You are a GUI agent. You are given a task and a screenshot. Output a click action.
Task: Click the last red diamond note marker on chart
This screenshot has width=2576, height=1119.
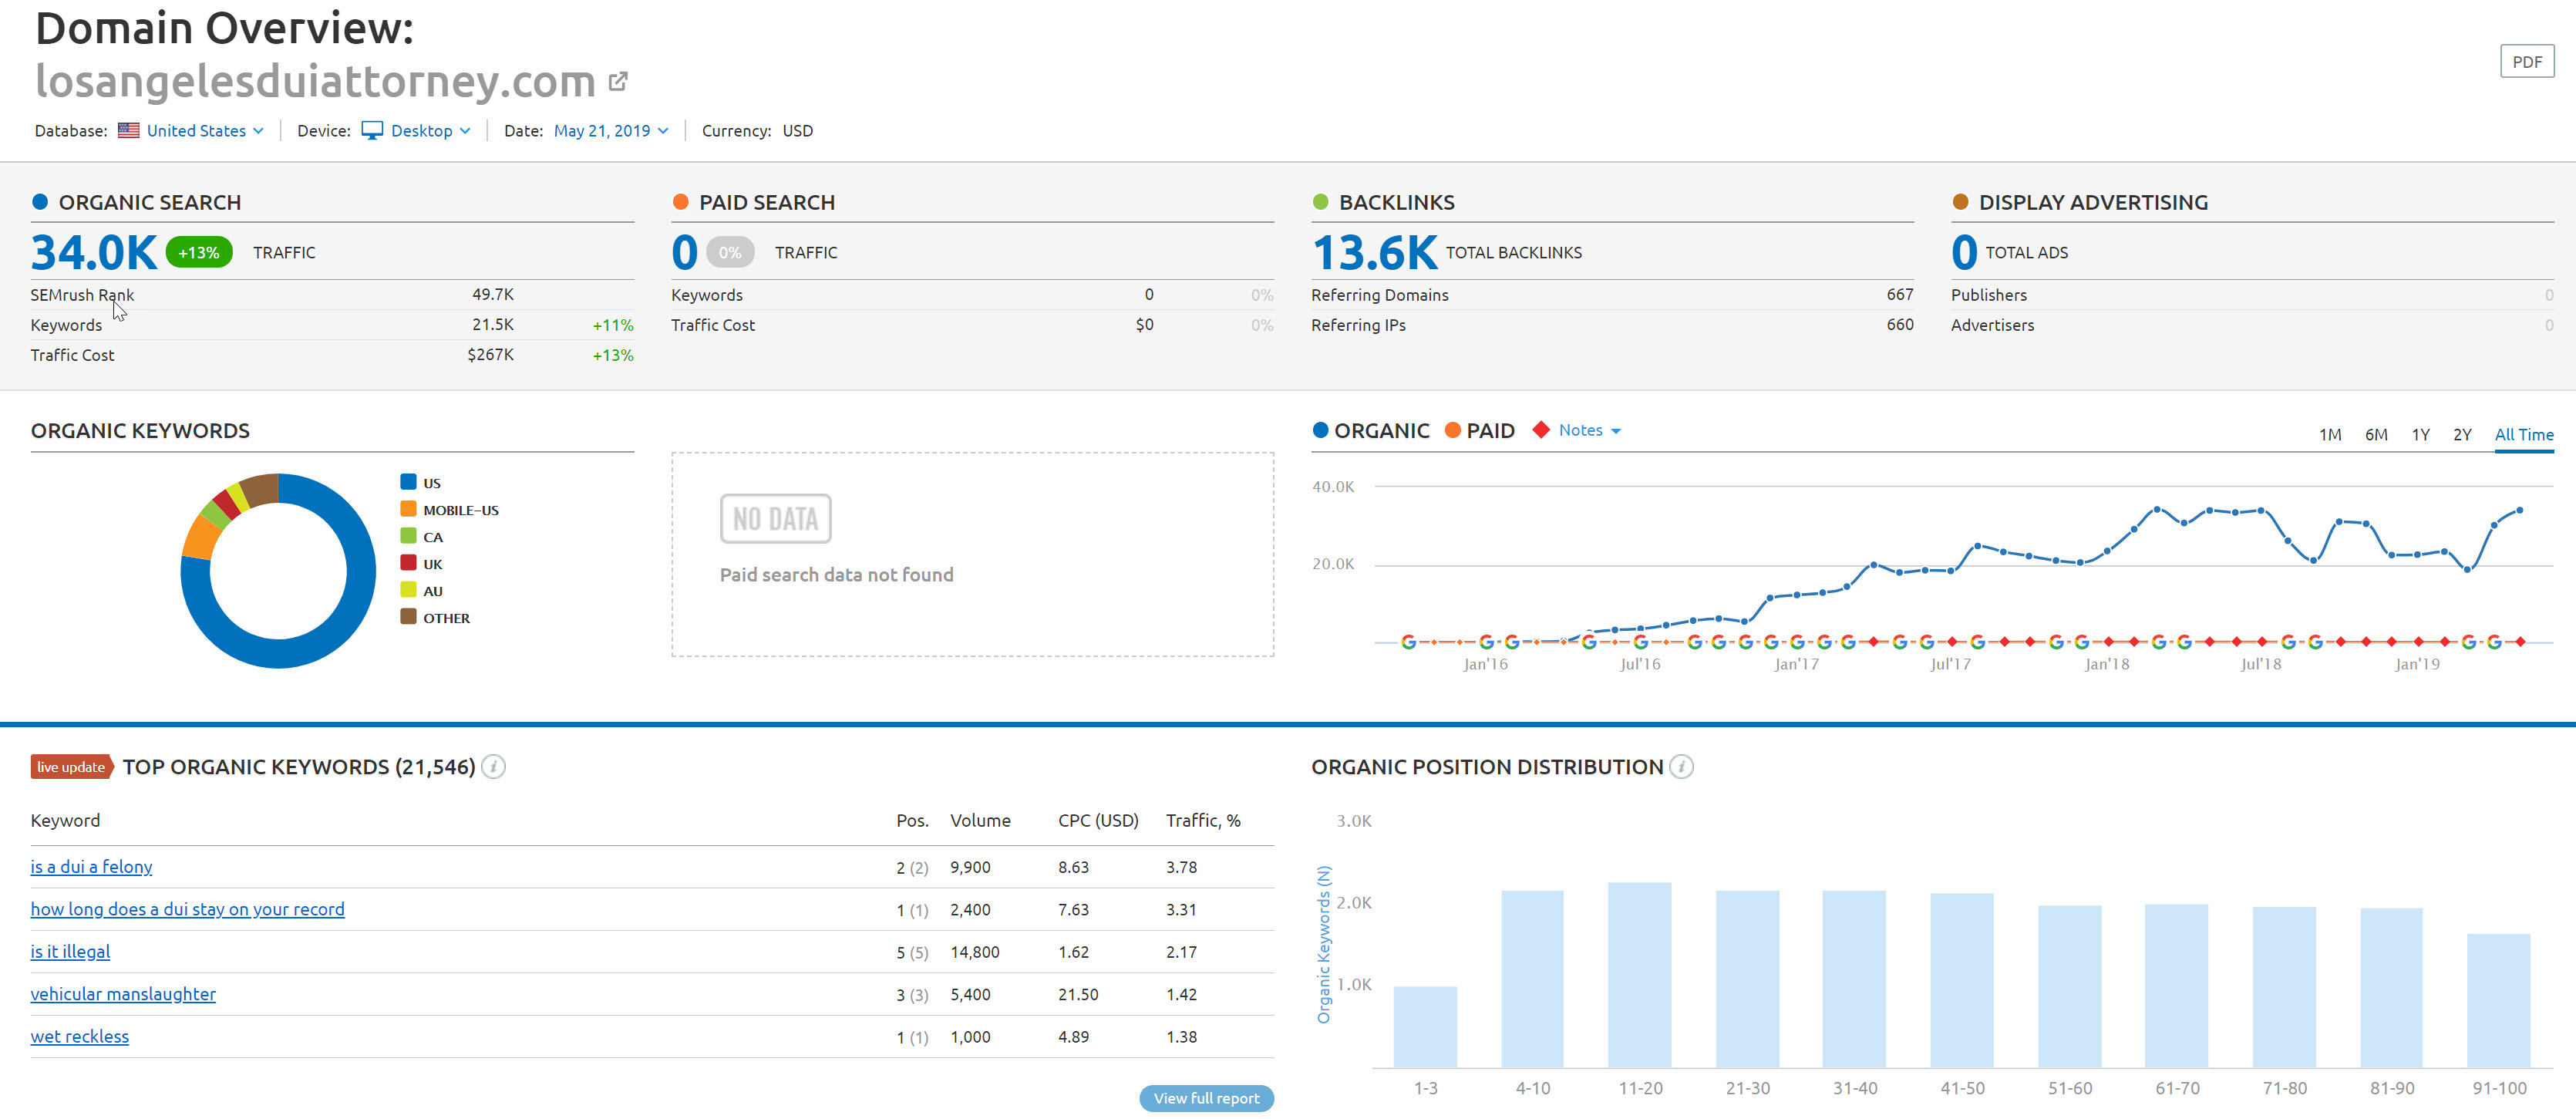pyautogui.click(x=2520, y=642)
